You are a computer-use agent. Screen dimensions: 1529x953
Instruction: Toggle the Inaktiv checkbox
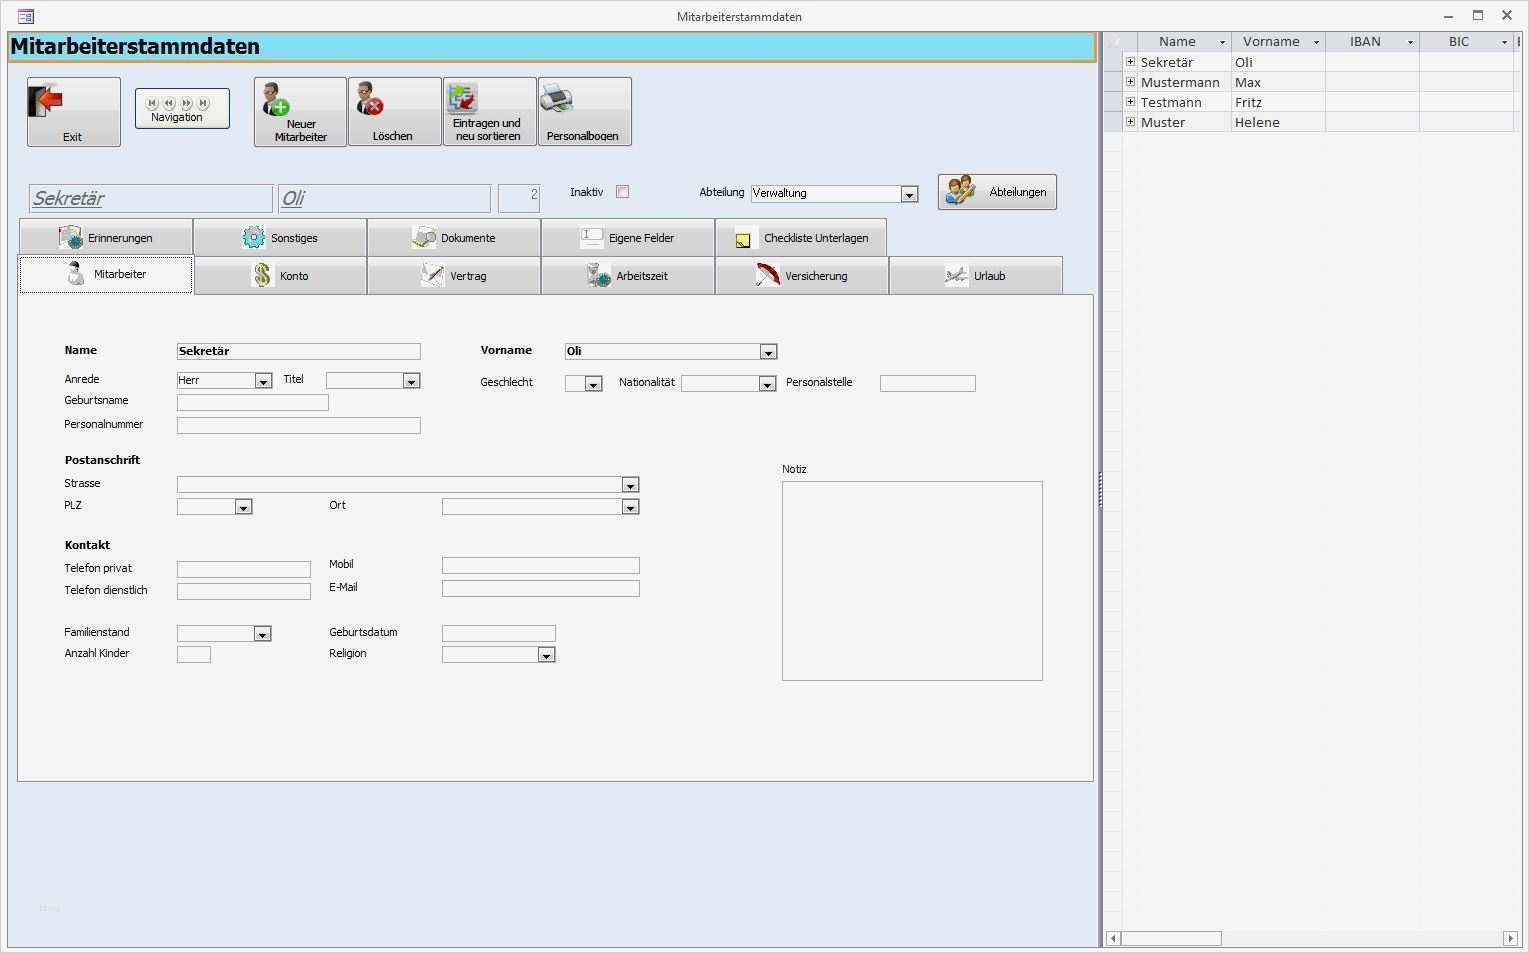coord(622,192)
